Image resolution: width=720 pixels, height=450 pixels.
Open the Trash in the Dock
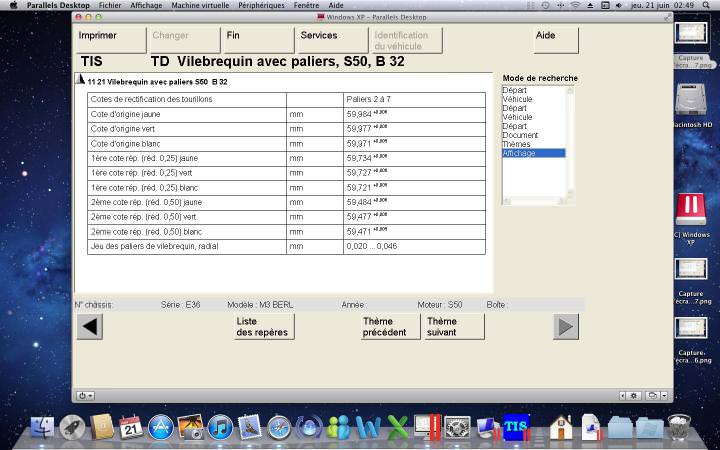(x=679, y=428)
